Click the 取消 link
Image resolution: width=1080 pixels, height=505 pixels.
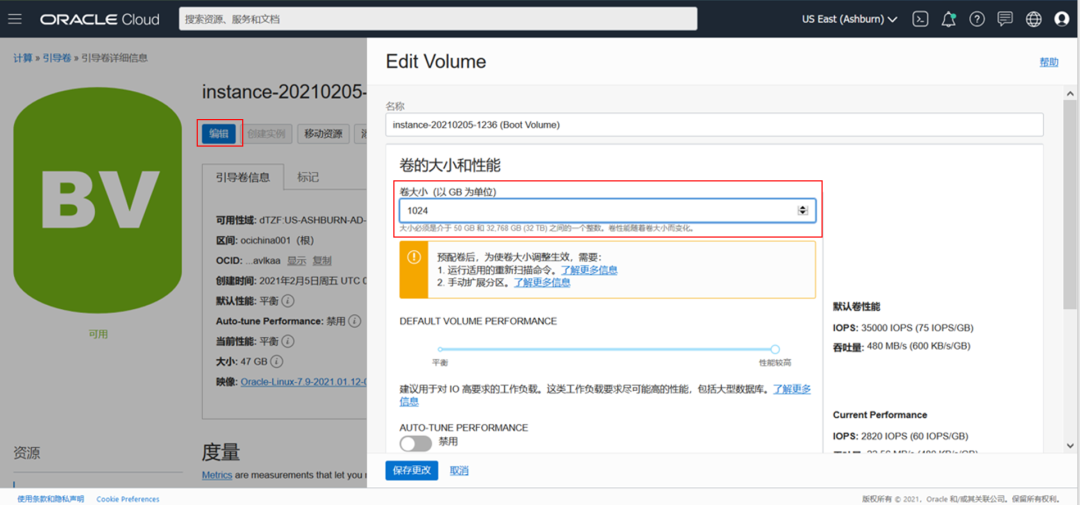click(459, 471)
